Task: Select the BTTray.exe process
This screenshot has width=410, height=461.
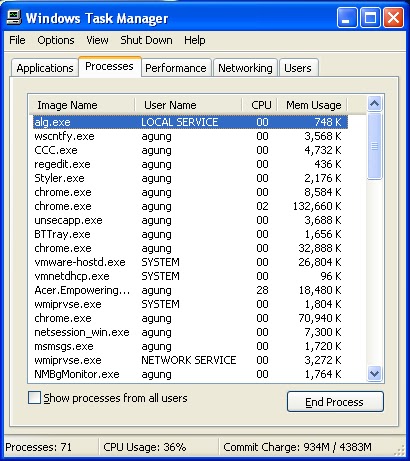Action: point(190,234)
